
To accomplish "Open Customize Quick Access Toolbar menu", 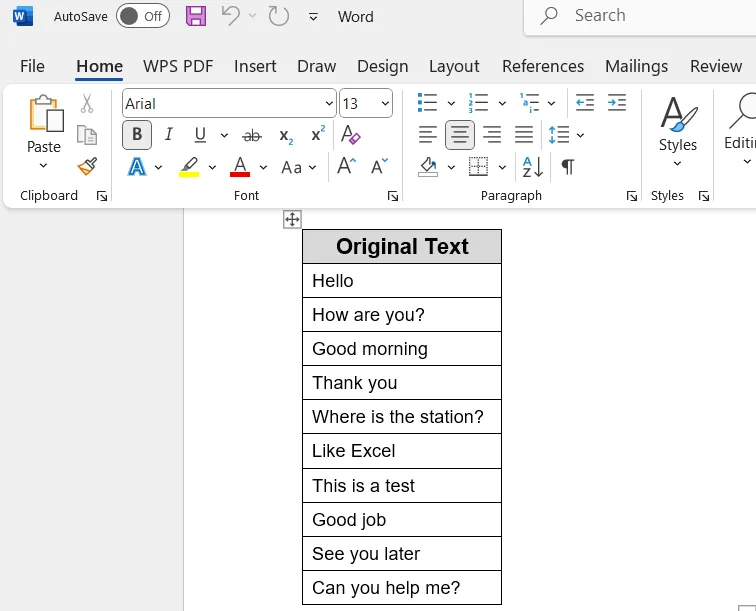I will (313, 17).
